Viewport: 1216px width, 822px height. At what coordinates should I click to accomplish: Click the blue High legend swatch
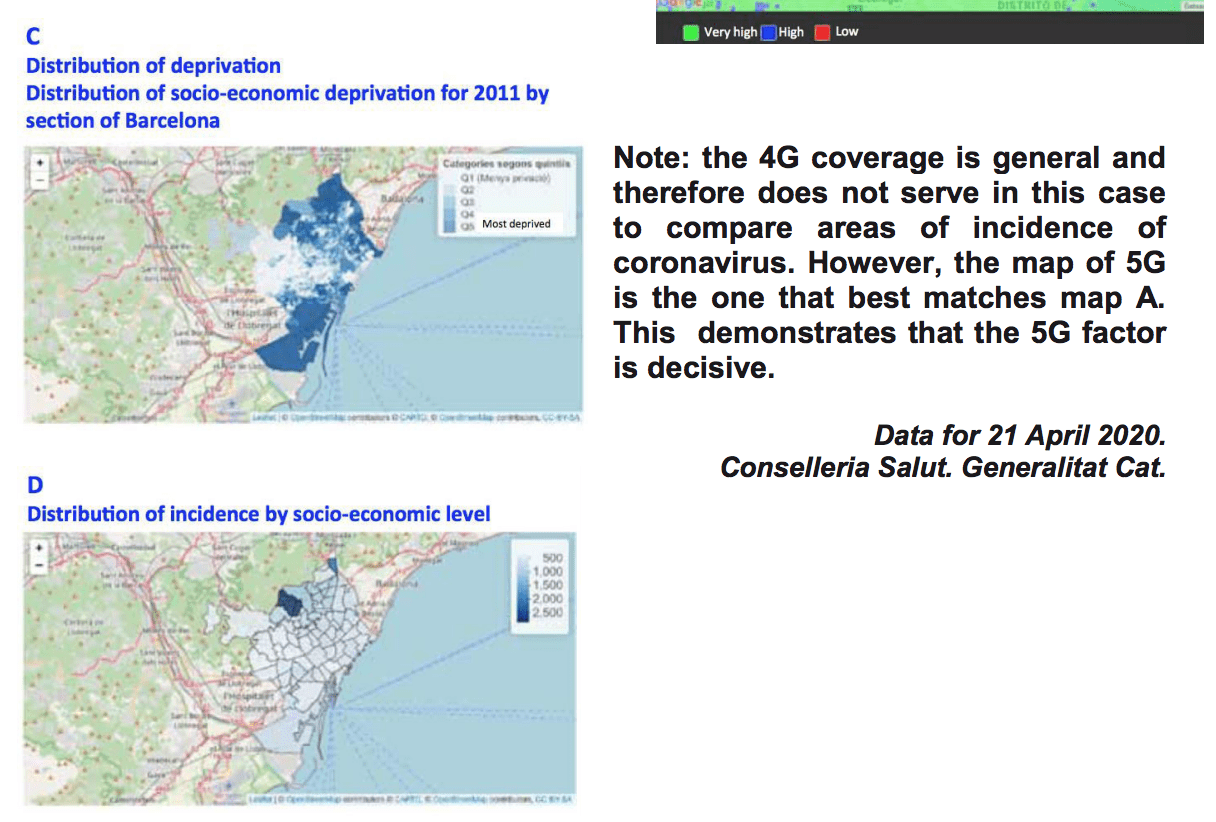[768, 32]
